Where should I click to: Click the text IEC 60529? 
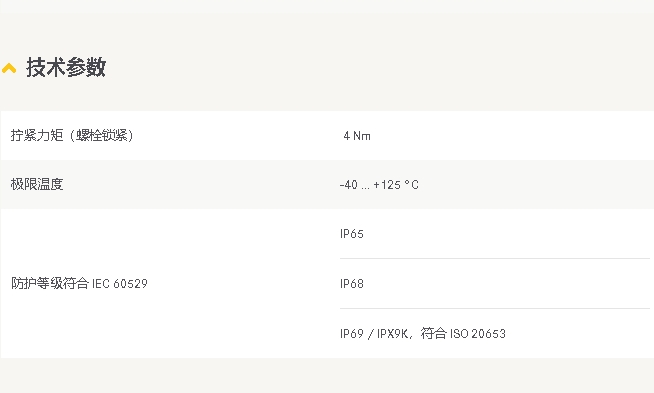[120, 284]
